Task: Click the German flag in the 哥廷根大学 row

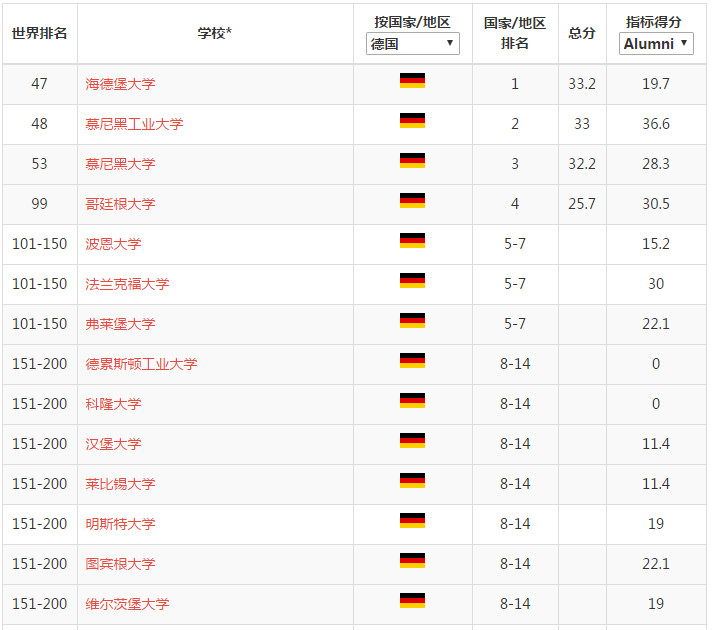Action: coord(412,200)
